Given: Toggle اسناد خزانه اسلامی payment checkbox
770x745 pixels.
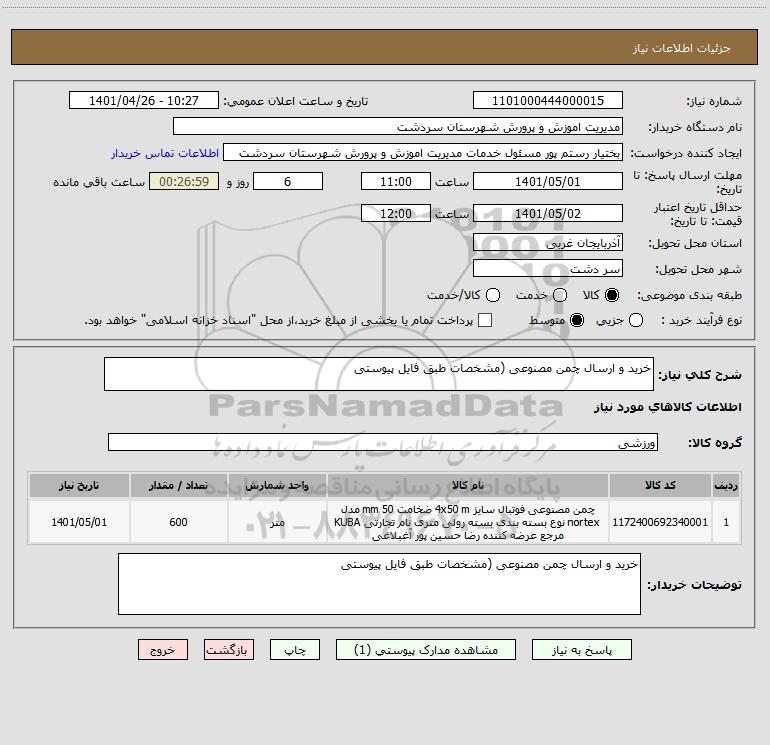Looking at the screenshot, I should 485,320.
